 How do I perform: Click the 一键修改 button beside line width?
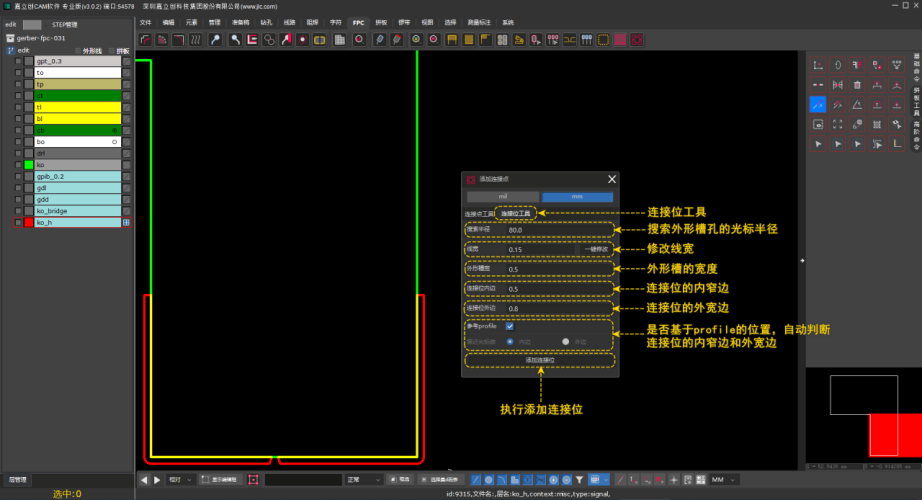point(596,249)
